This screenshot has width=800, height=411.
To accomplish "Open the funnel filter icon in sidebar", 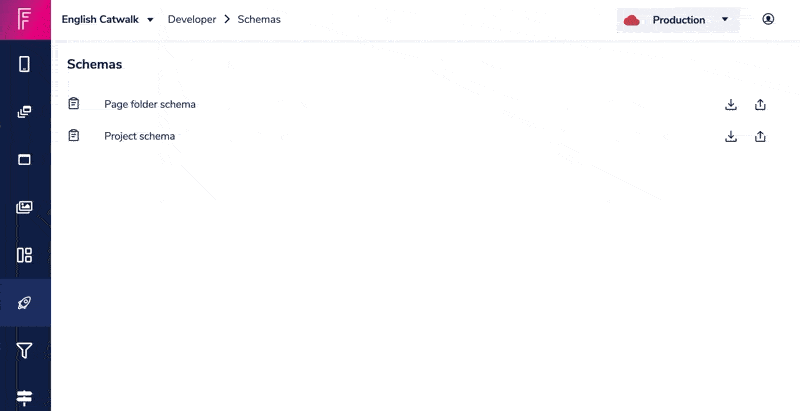I will [x=24, y=350].
